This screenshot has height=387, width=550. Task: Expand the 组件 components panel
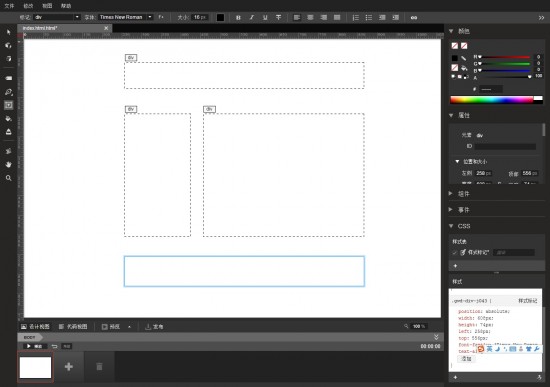[451, 193]
